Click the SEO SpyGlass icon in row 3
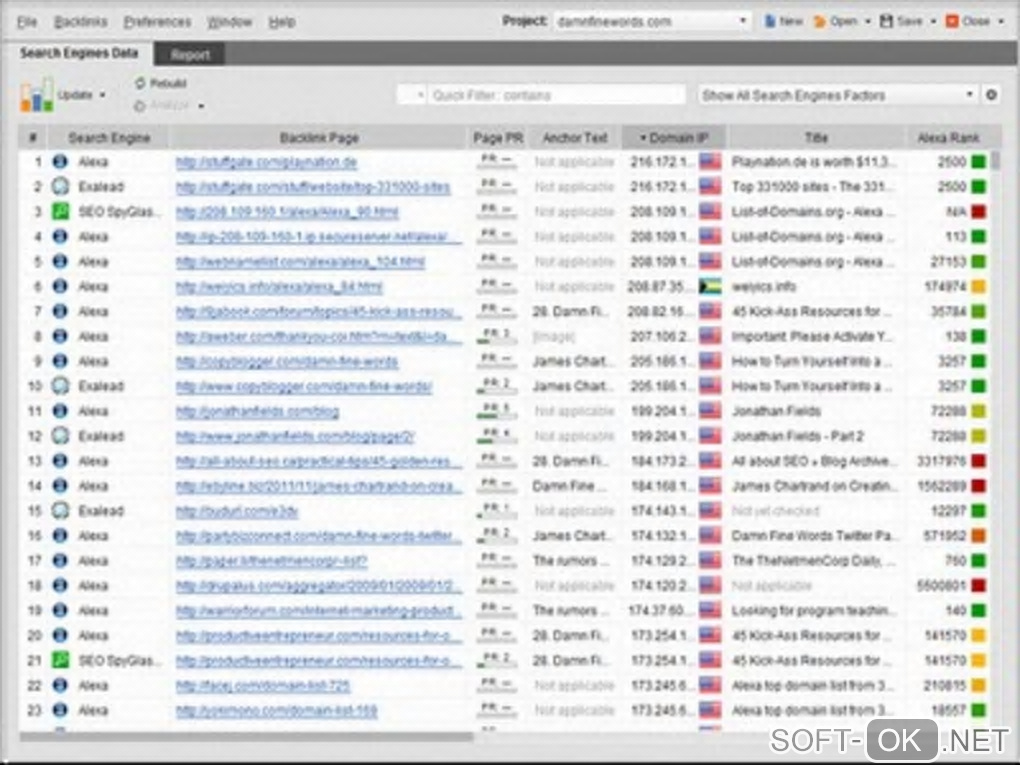 (x=60, y=211)
